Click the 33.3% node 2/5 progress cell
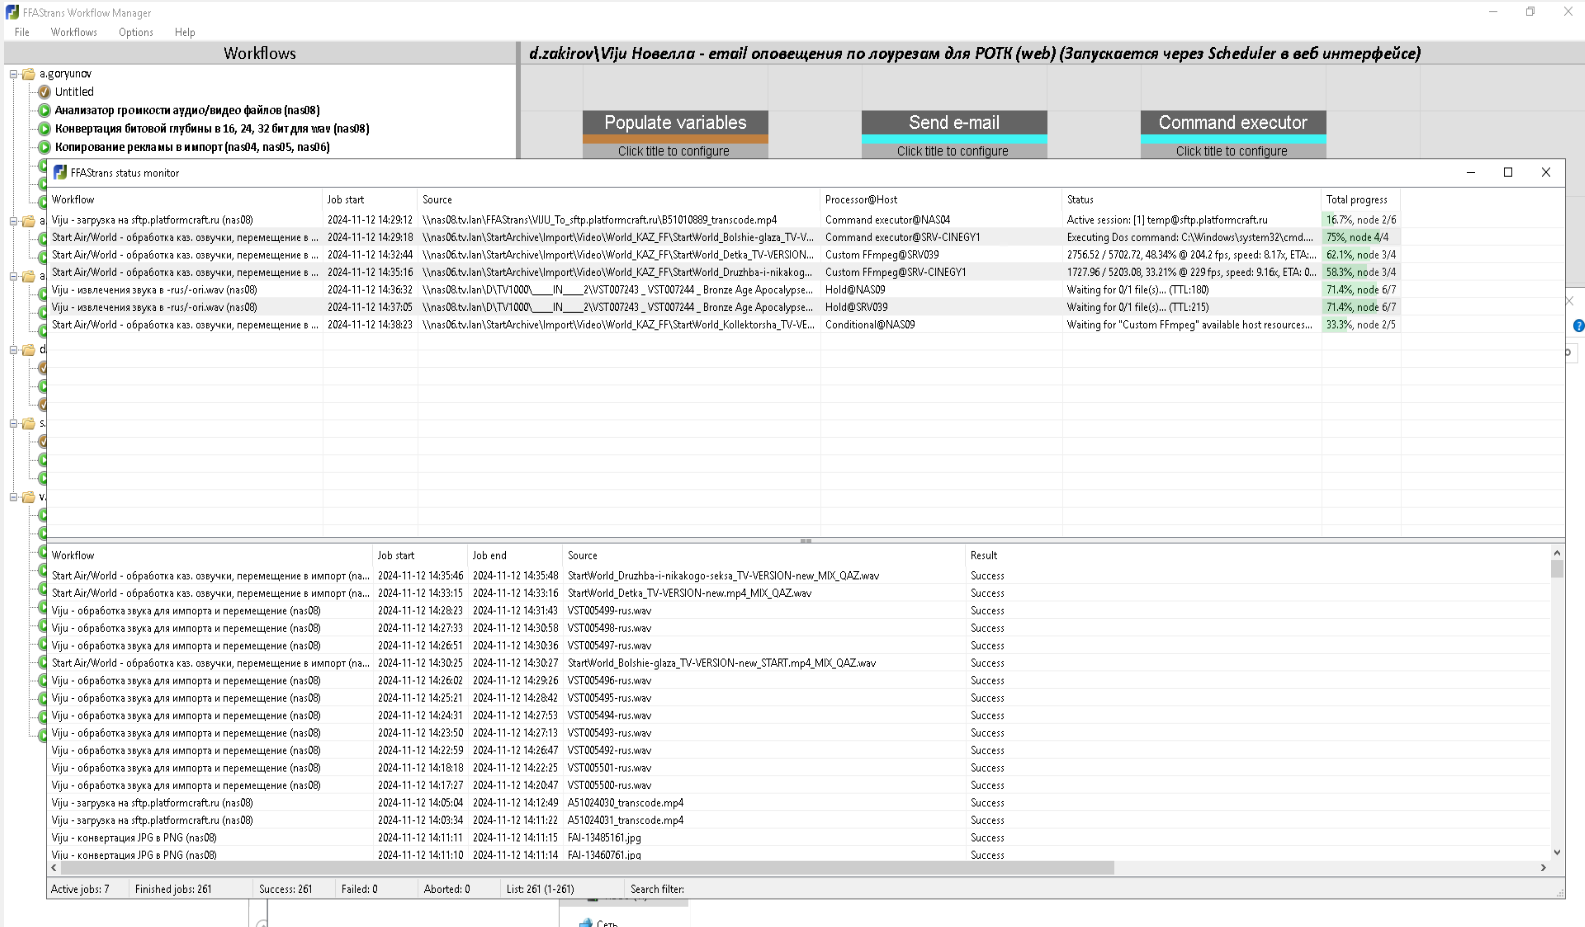 tap(1361, 325)
